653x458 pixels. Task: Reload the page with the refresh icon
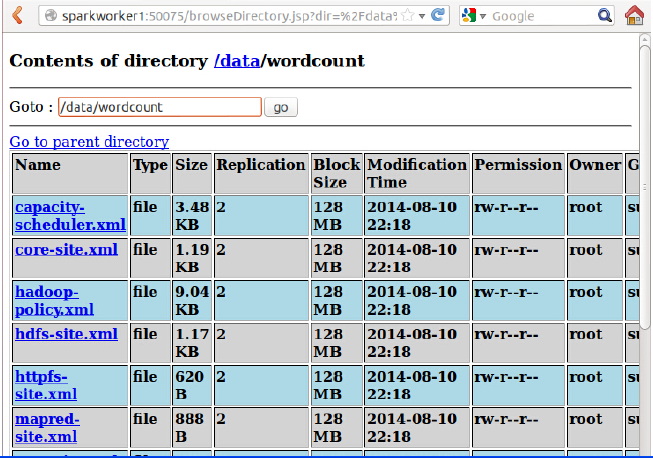click(x=438, y=15)
